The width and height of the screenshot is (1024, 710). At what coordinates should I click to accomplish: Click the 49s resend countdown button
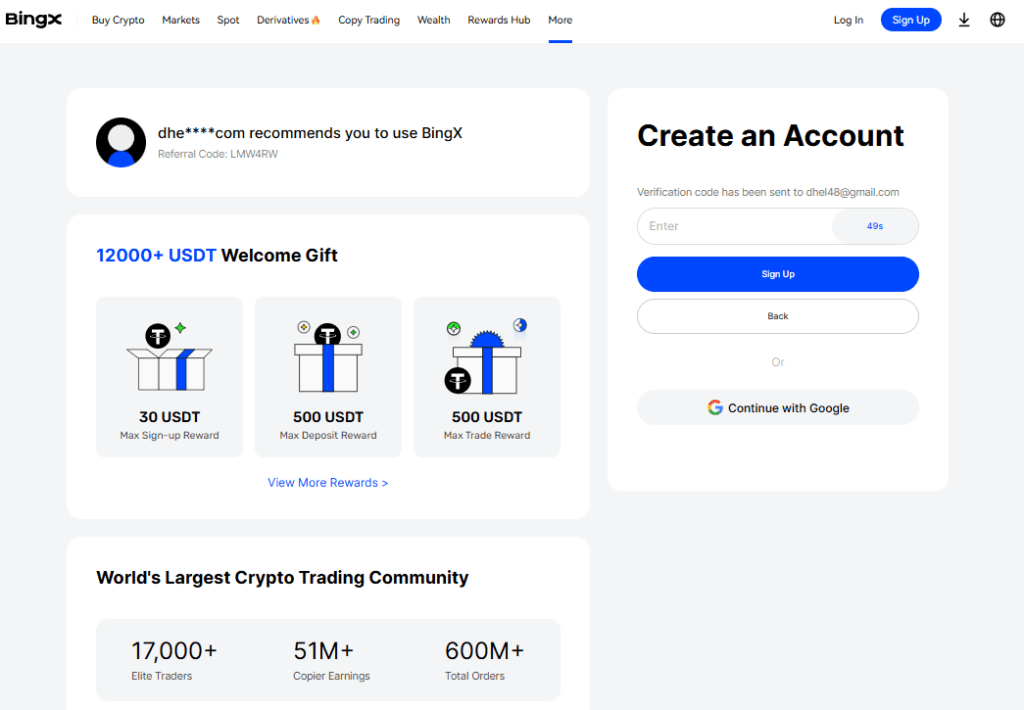(x=875, y=226)
